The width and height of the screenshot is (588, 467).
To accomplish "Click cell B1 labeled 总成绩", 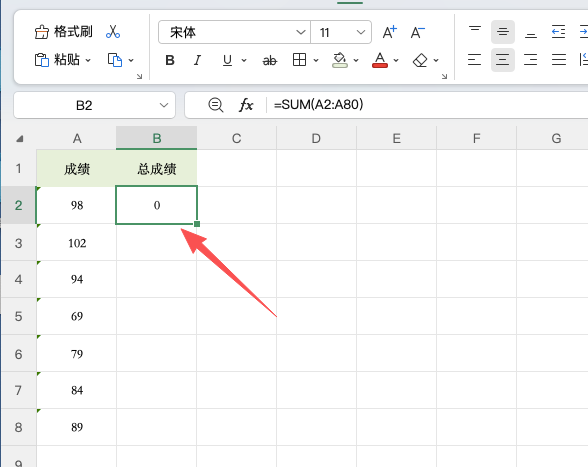I will 157,168.
